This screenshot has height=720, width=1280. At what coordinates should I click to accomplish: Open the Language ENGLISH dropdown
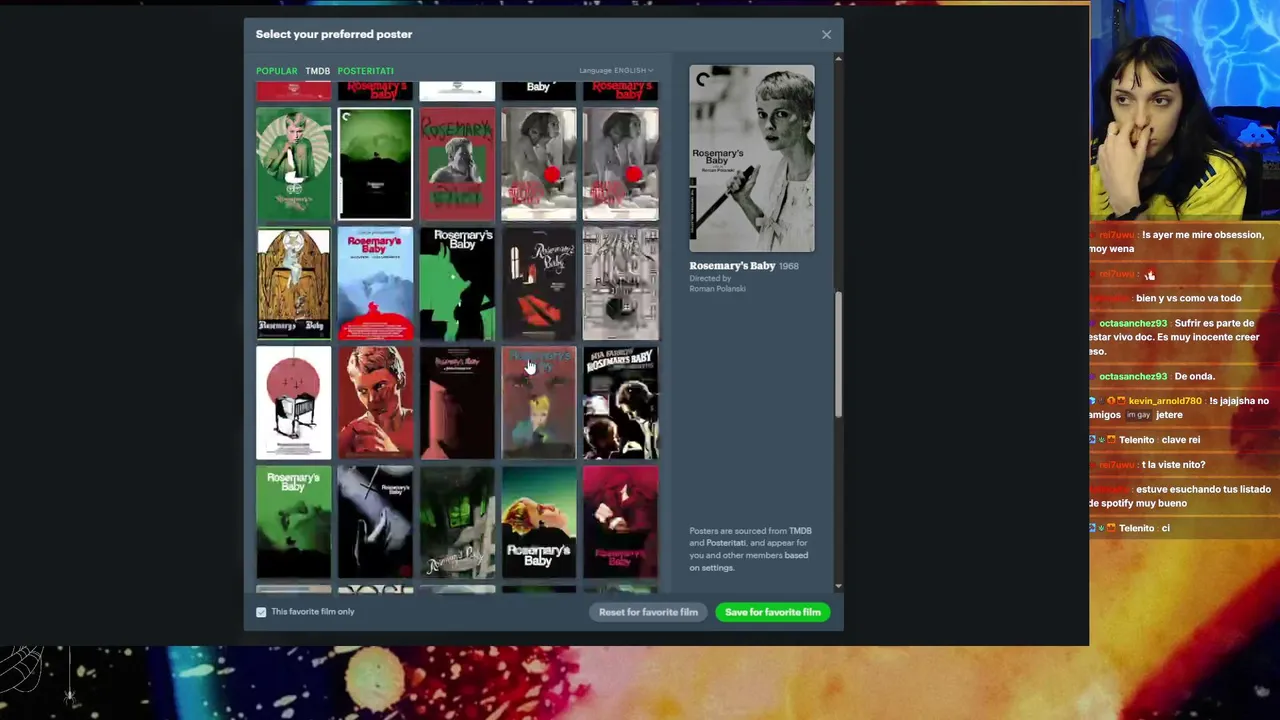(x=616, y=71)
